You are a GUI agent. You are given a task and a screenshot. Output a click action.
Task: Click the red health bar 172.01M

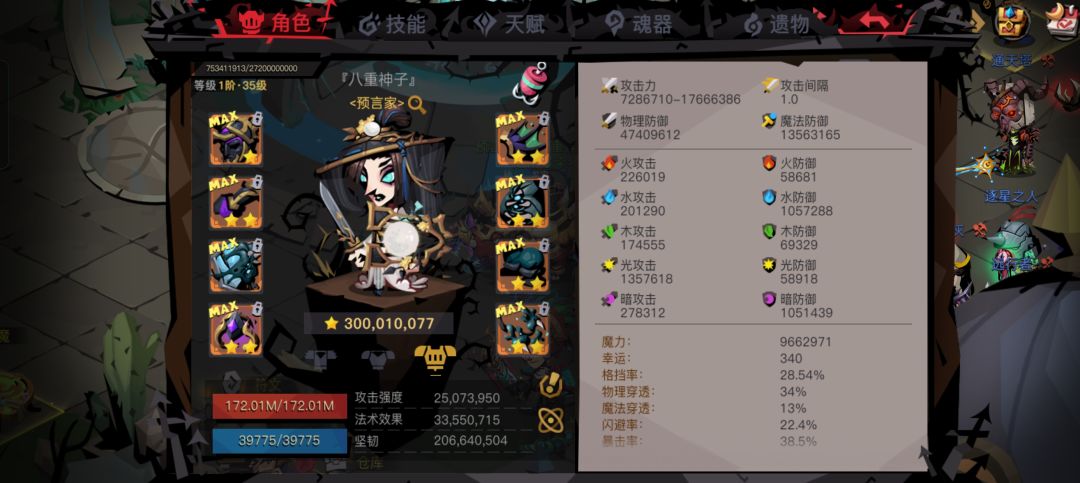click(x=280, y=406)
